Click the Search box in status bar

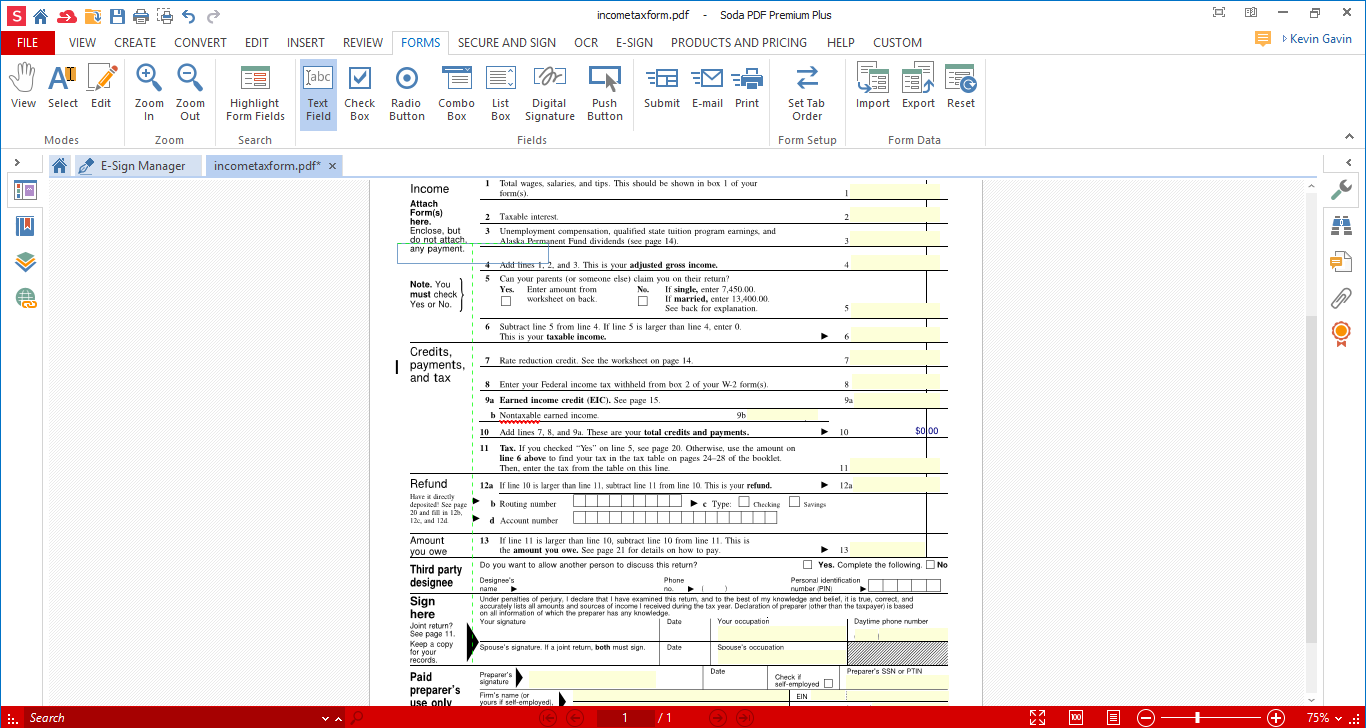pos(170,718)
